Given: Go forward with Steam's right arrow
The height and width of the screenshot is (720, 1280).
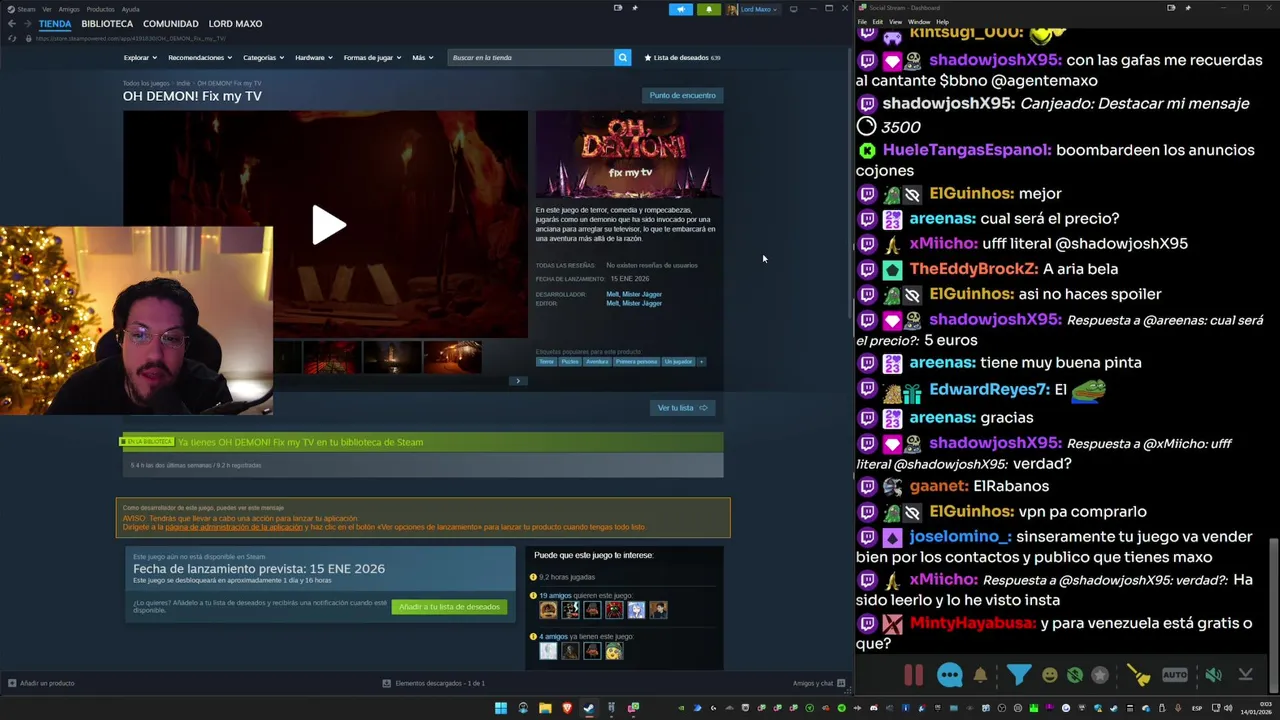Looking at the screenshot, I should pyautogui.click(x=28, y=24).
